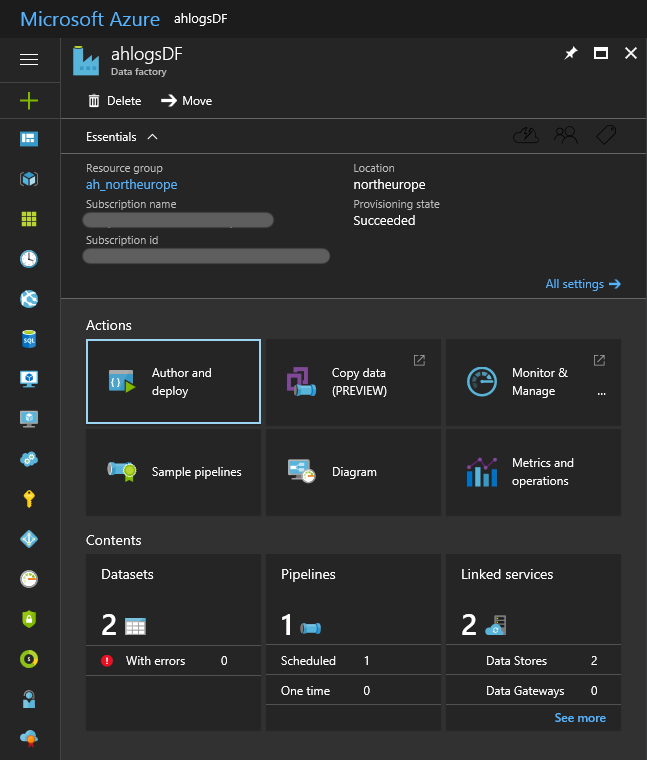This screenshot has height=760, width=647.
Task: Open App Services globe icon in sidebar
Action: [x=29, y=299]
